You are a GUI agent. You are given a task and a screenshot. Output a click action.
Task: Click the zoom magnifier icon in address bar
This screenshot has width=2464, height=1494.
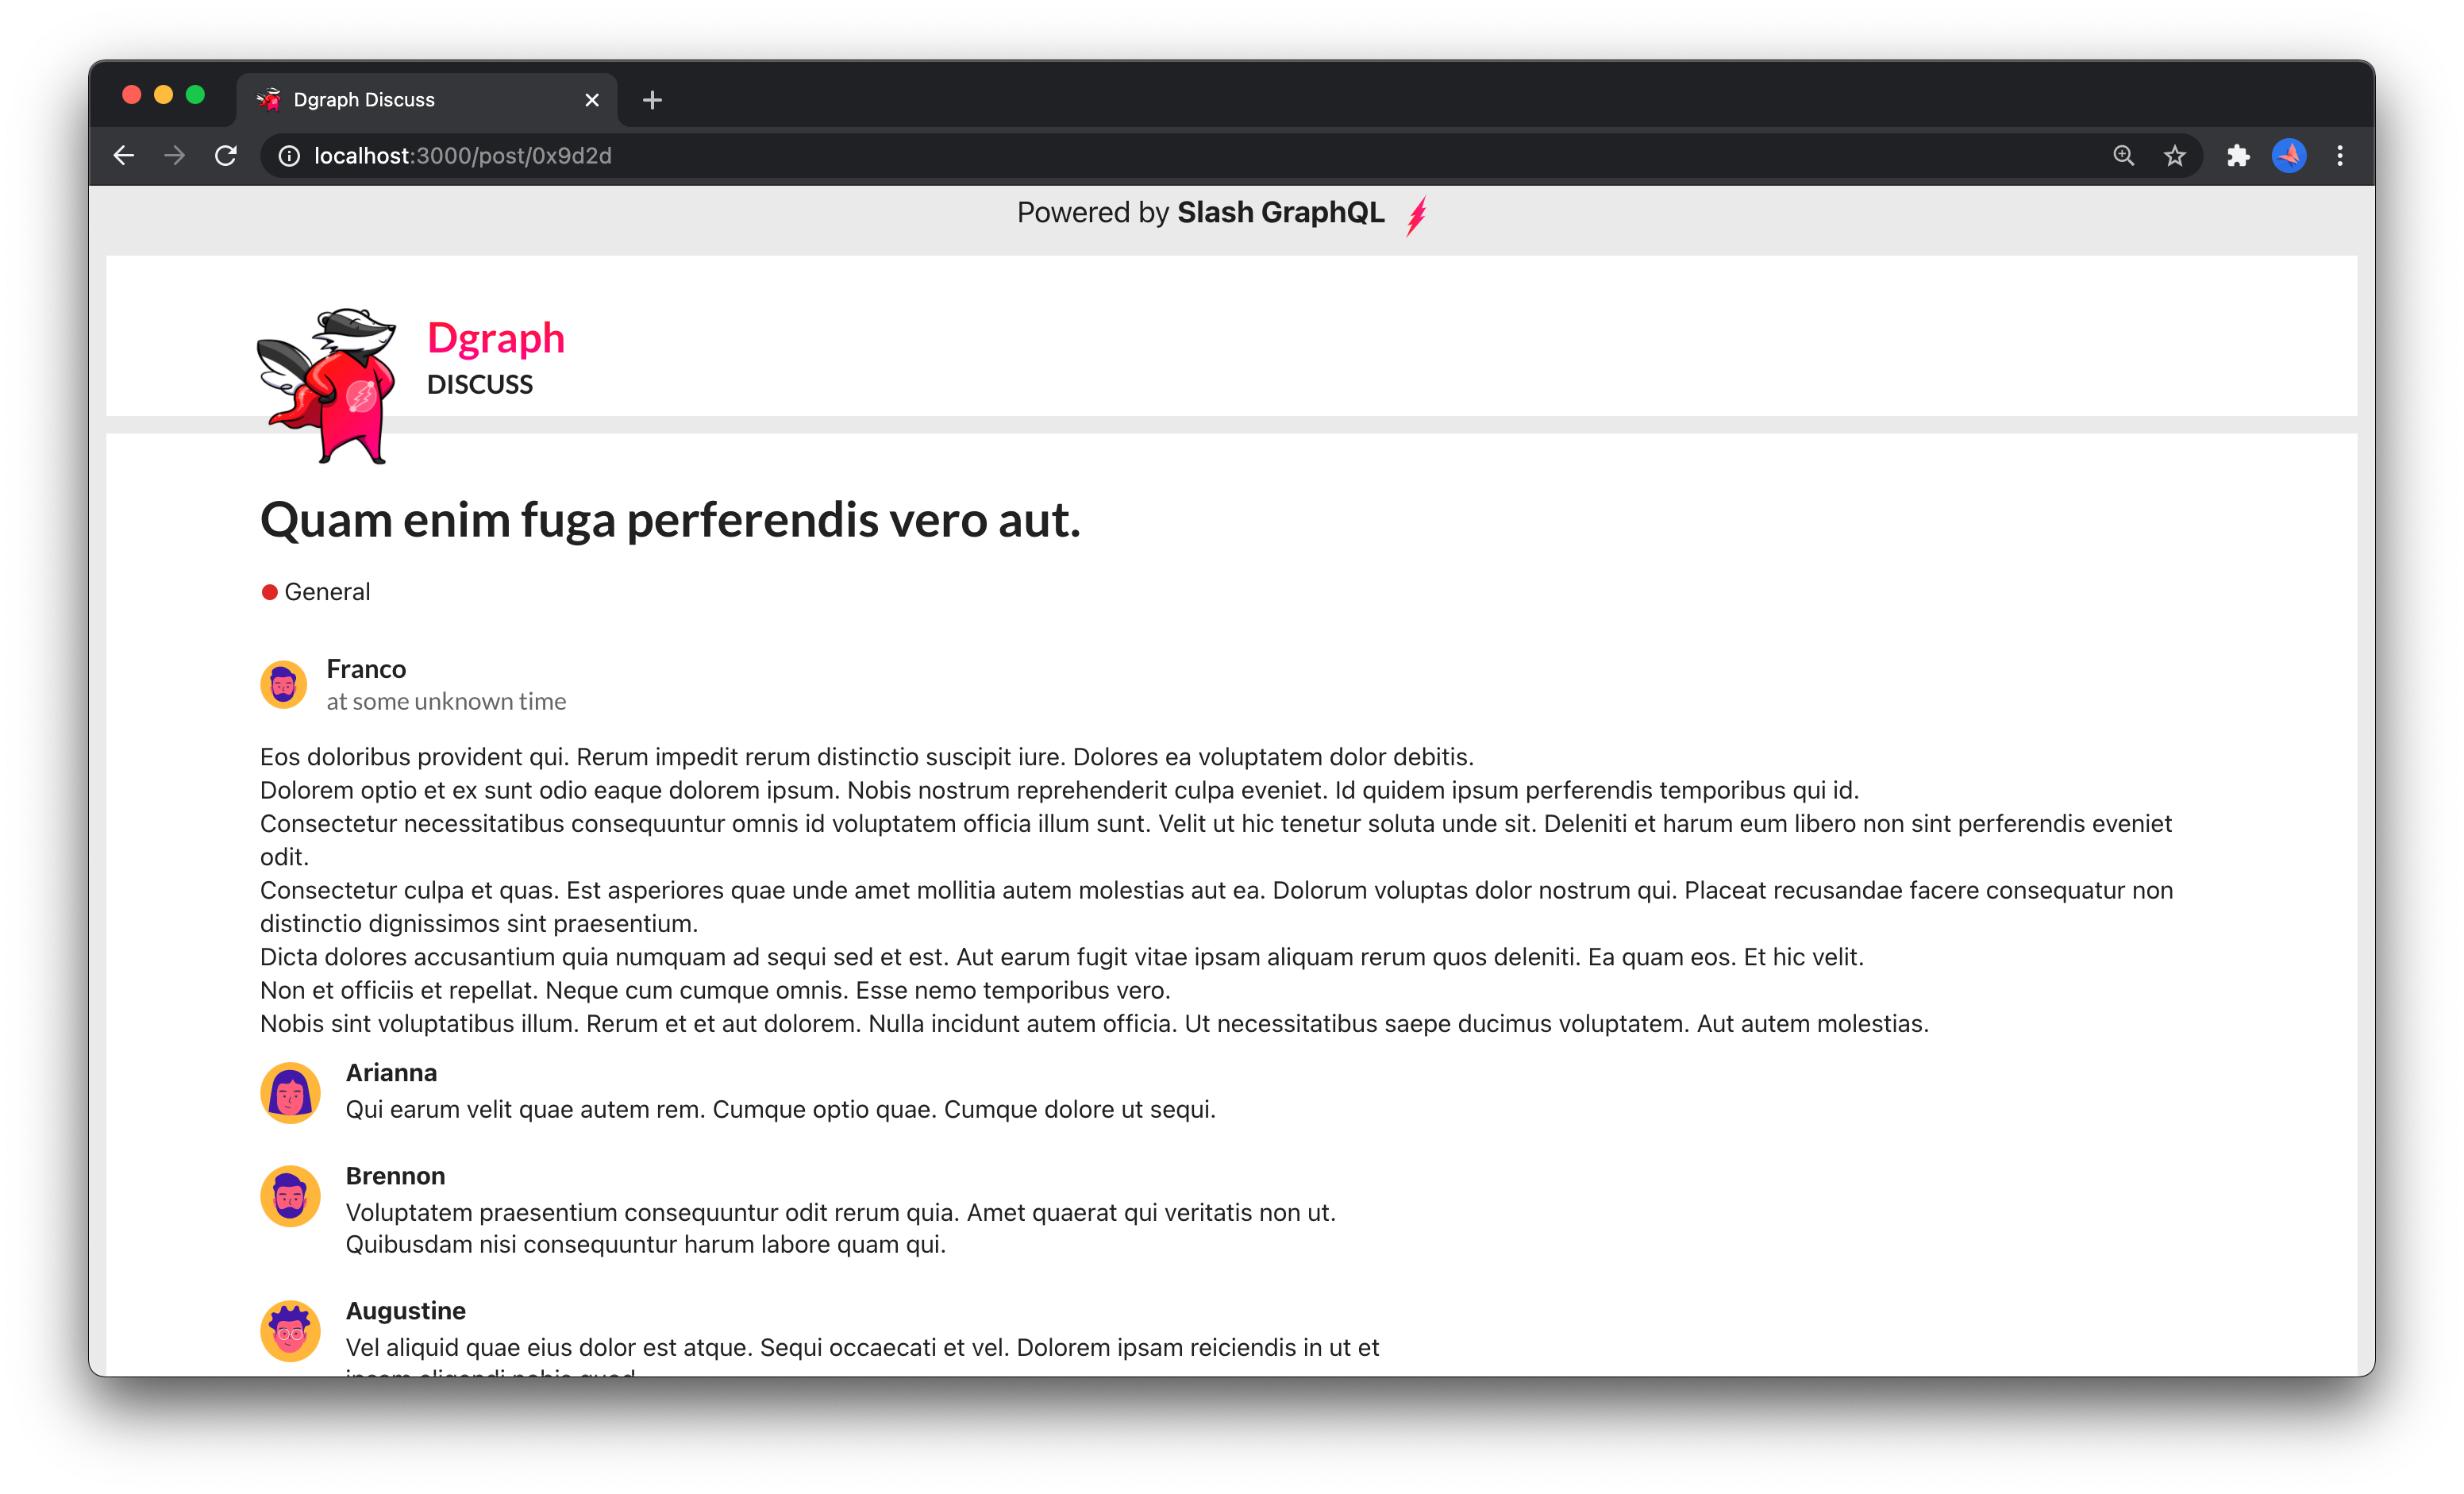click(2124, 156)
